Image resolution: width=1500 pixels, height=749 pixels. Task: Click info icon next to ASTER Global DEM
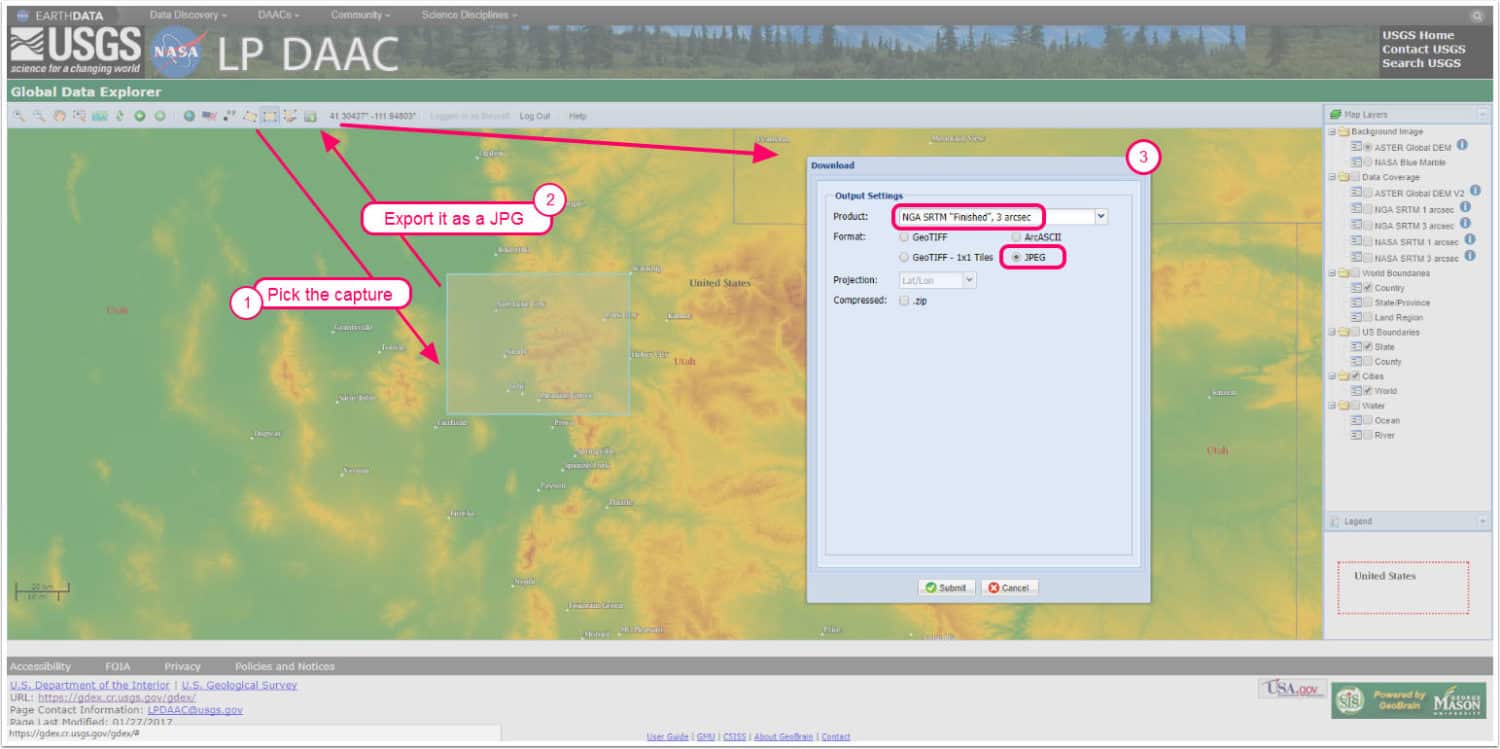point(1461,146)
